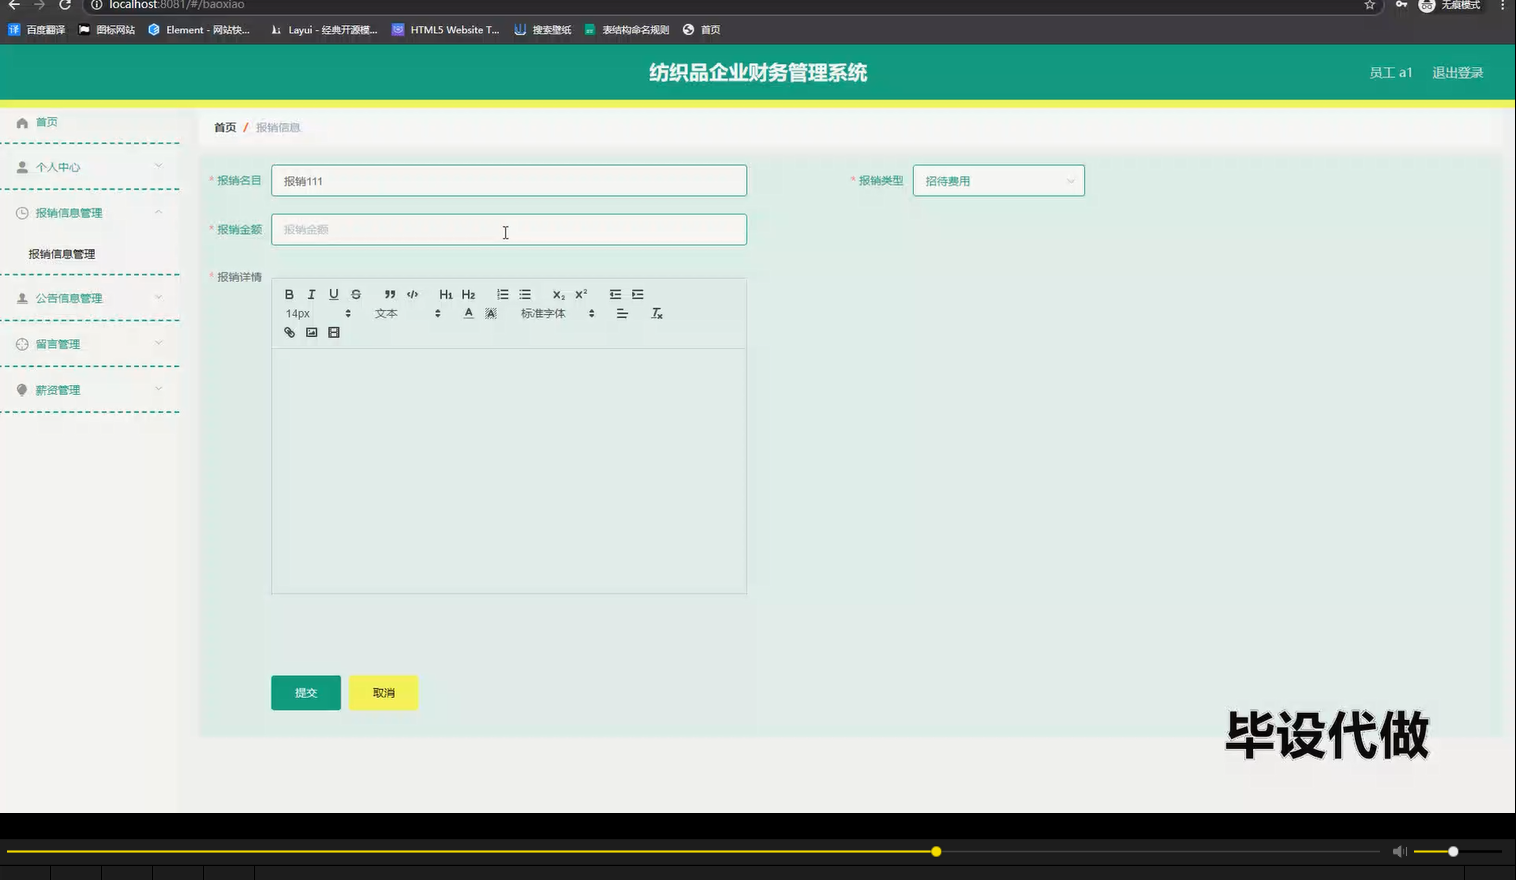Viewport: 1516px width, 880px height.
Task: Click inside the 报销详情 rich text area
Action: click(x=508, y=470)
